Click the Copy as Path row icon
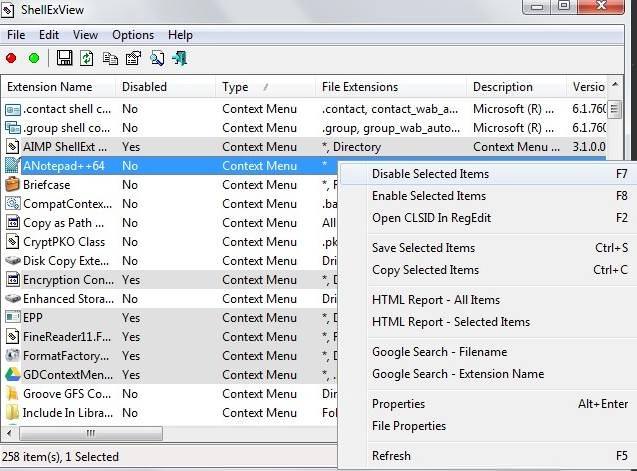The width and height of the screenshot is (637, 471). point(13,223)
